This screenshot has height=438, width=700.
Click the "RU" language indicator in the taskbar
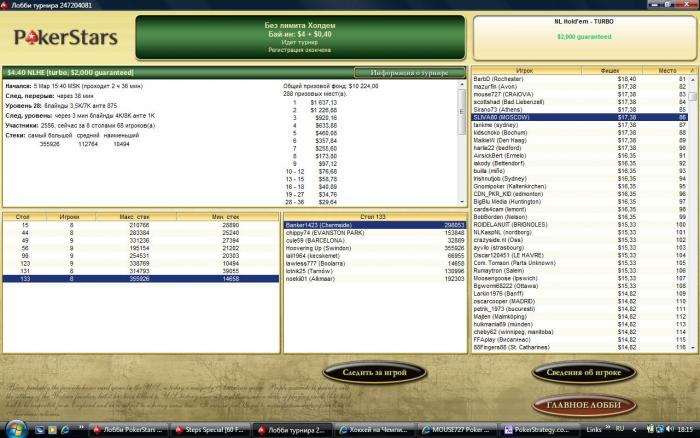pyautogui.click(x=620, y=429)
